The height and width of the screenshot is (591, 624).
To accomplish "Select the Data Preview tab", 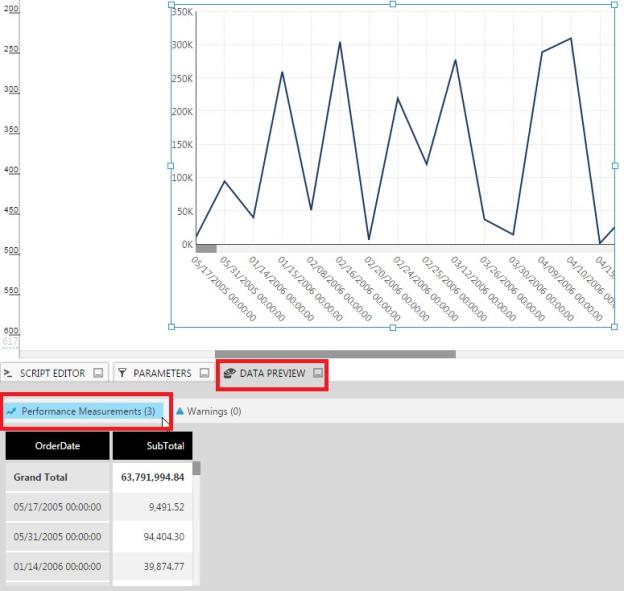I will click(272, 373).
